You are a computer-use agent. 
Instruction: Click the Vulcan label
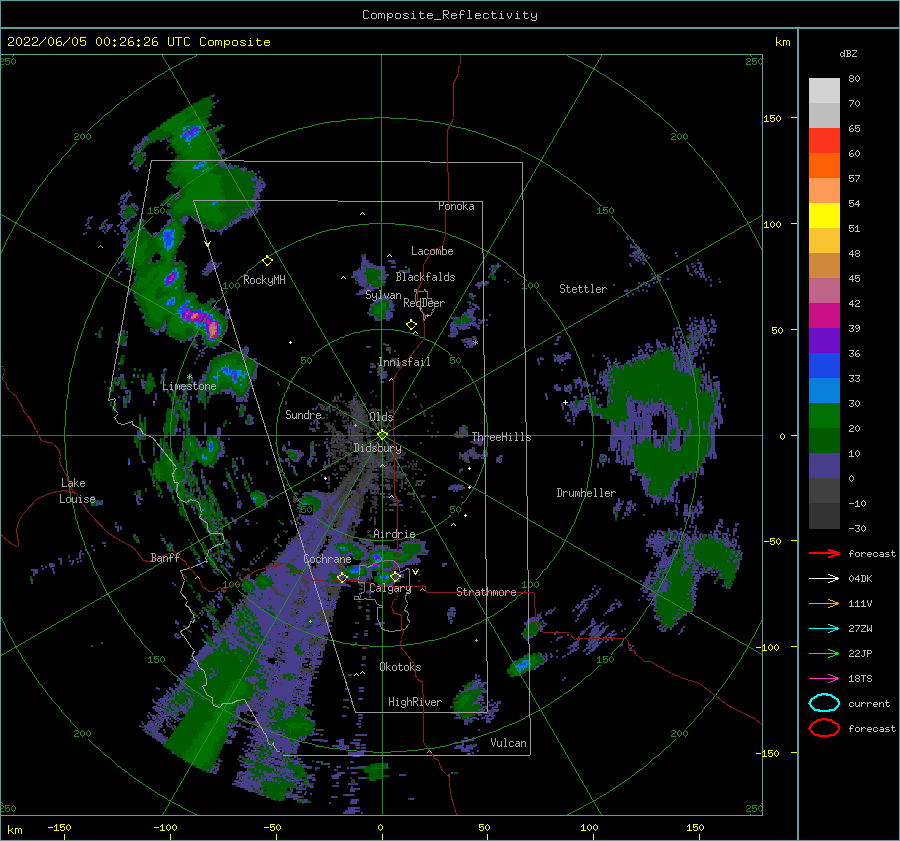508,743
